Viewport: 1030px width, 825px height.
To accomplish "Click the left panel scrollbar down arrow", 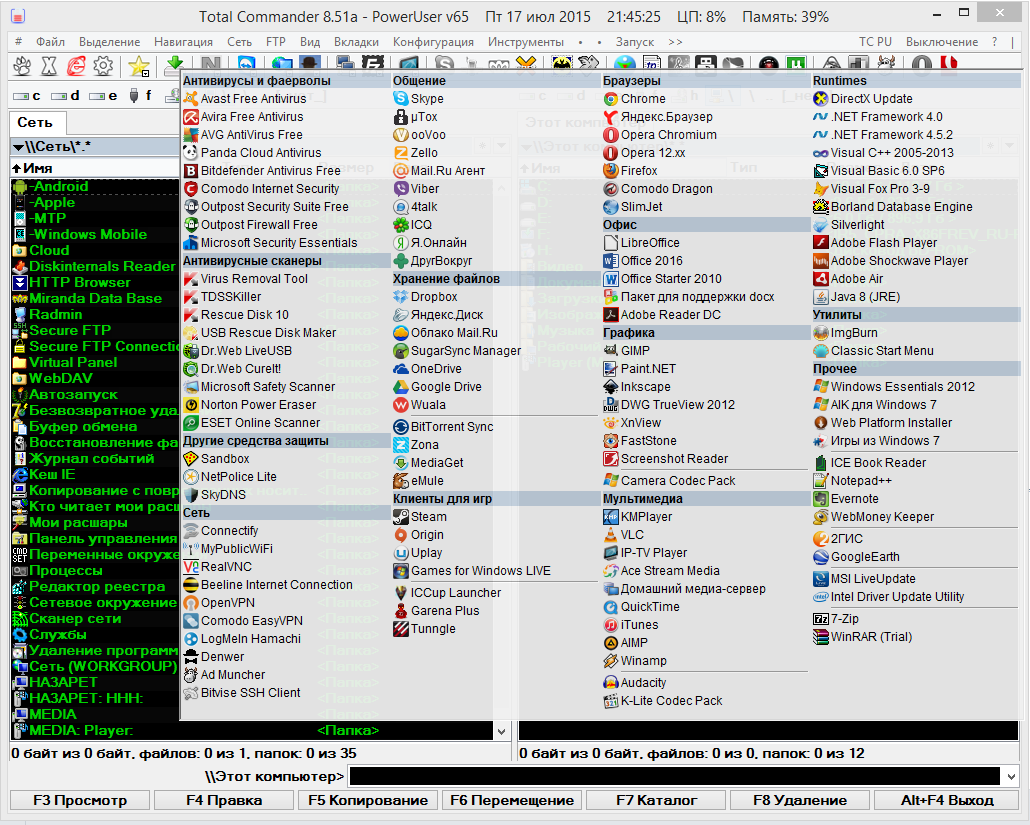I will (501, 731).
